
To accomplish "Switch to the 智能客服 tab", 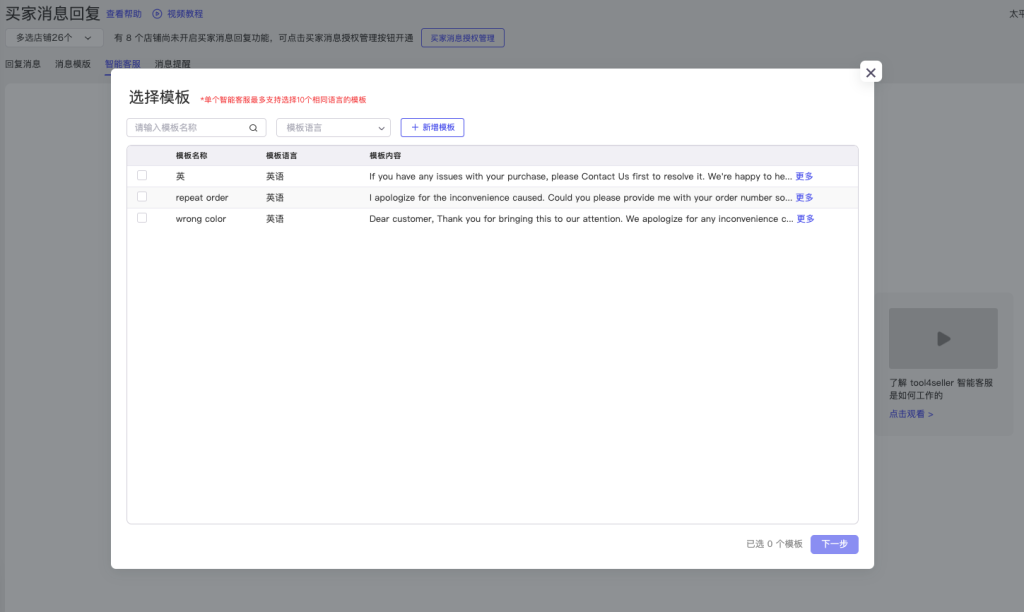I will click(123, 64).
